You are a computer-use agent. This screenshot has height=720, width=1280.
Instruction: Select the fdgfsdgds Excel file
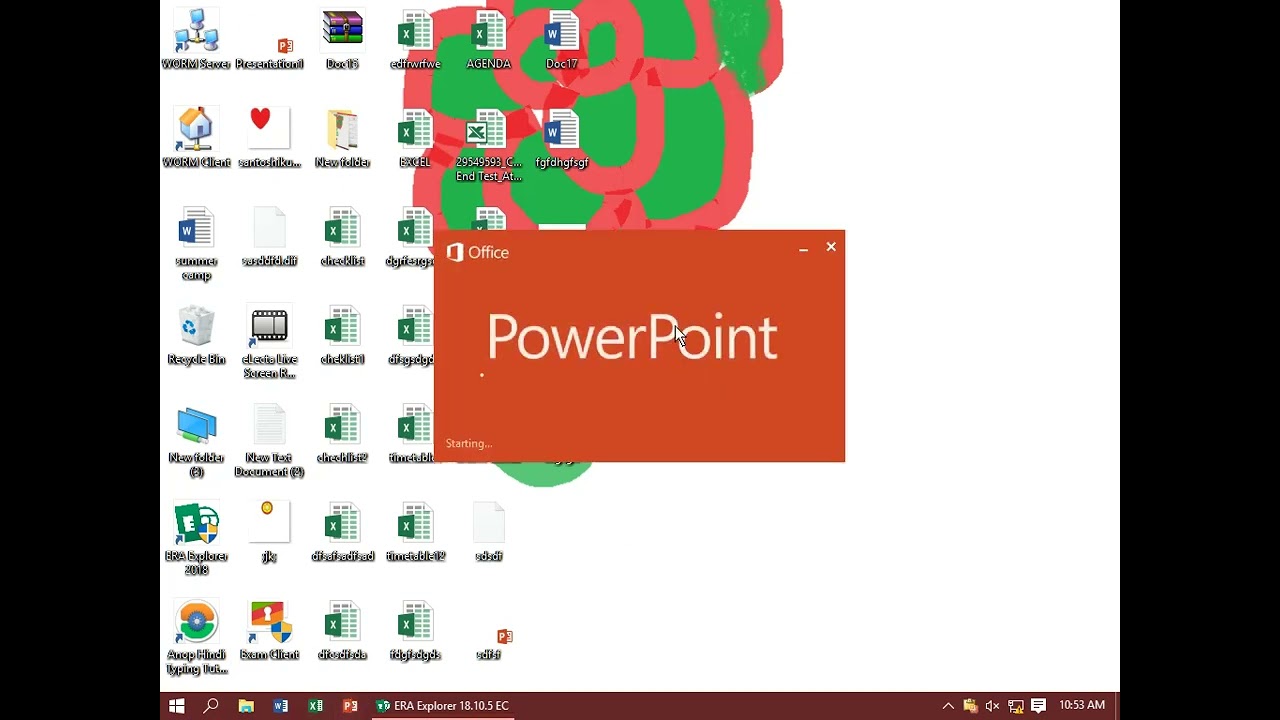coord(415,631)
